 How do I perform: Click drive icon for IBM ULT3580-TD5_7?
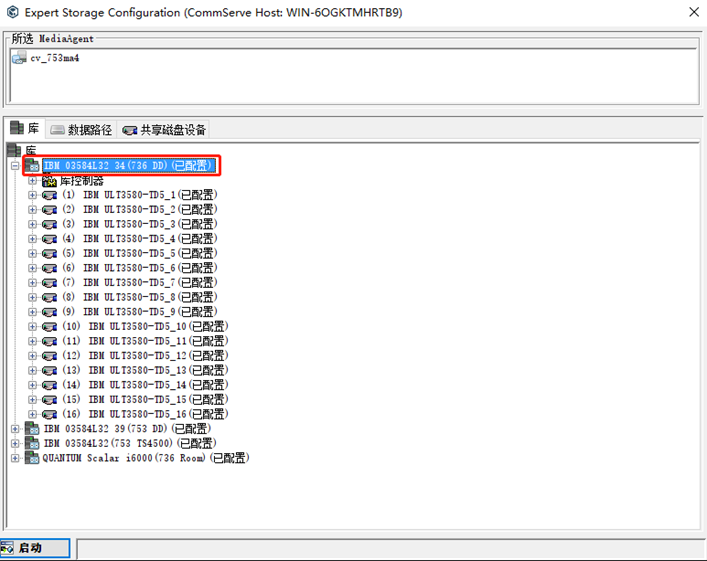(49, 283)
